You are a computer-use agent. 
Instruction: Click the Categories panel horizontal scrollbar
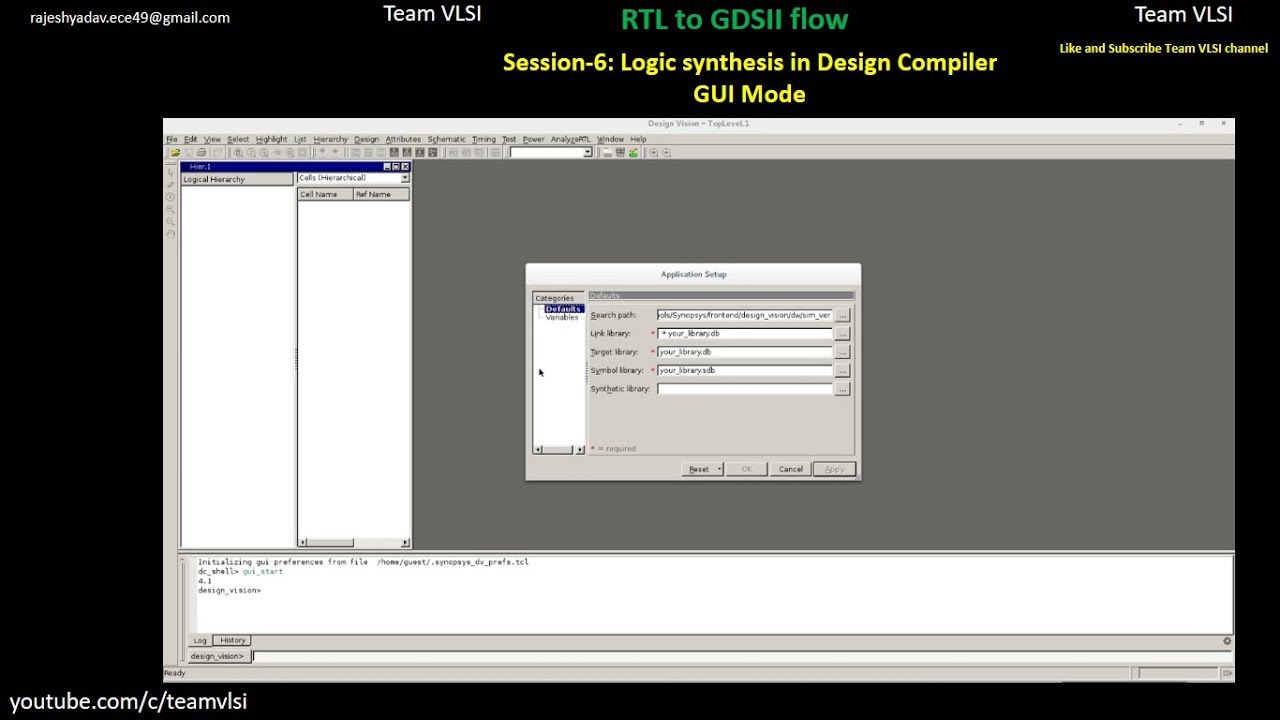coord(559,450)
